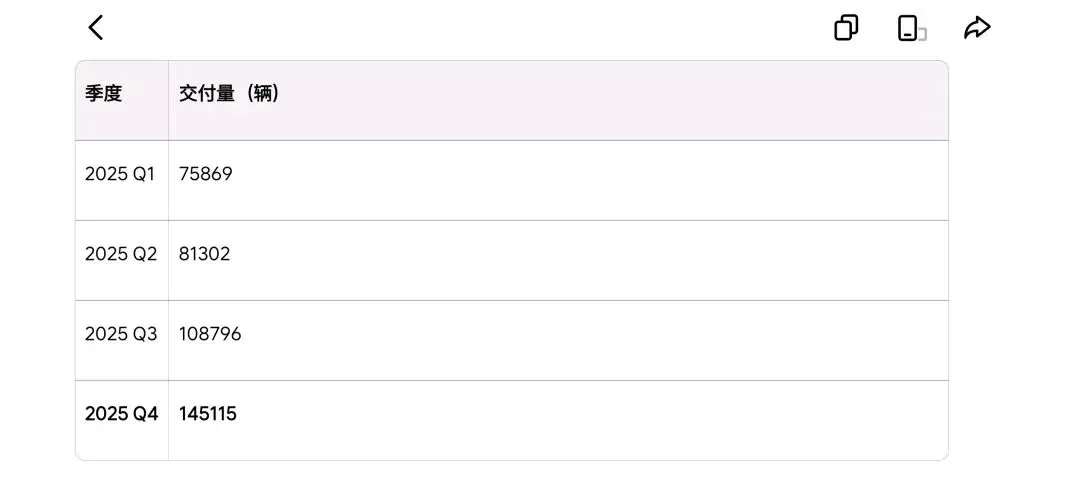The width and height of the screenshot is (1080, 491).
Task: Click the 81302 delivery value
Action: click(x=205, y=254)
